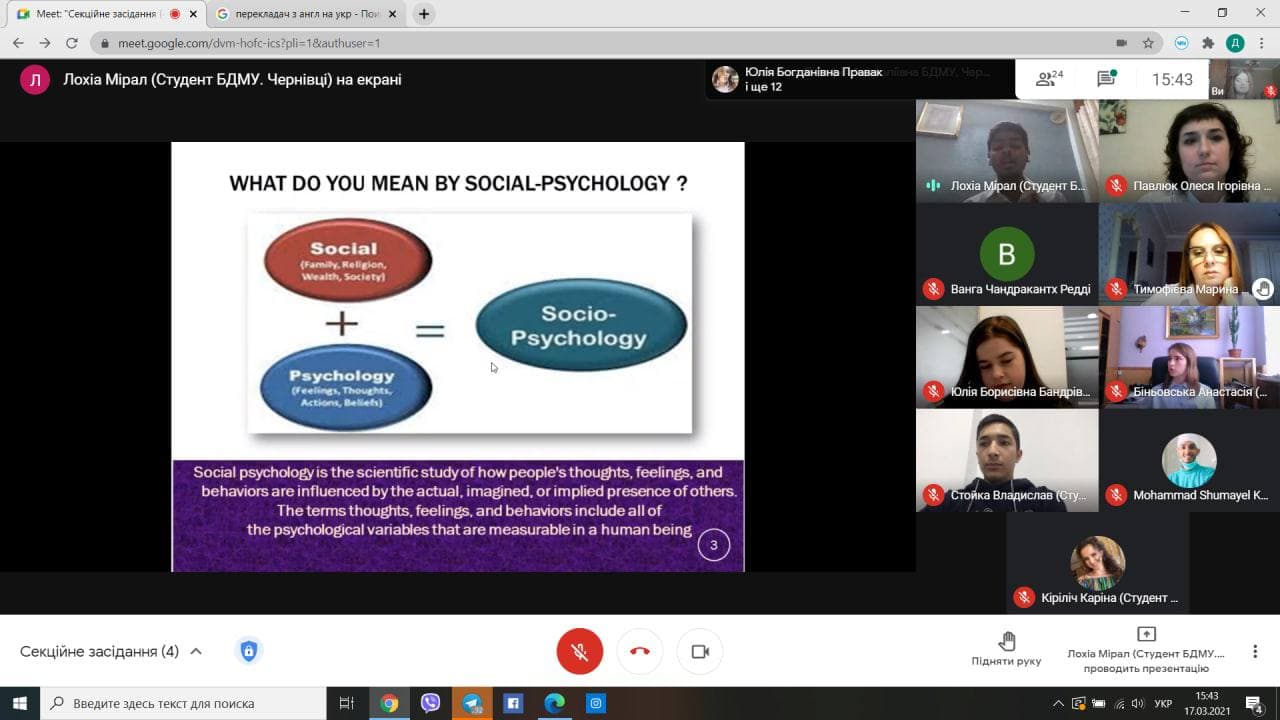Viewport: 1280px width, 720px height.
Task: Open Microsoft Edge from the taskbar
Action: 554,703
